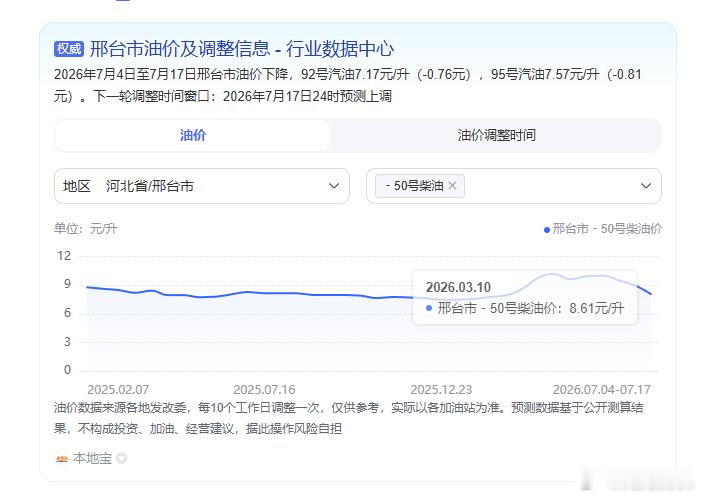Click the 2025.07.16 x-axis date label
The height and width of the screenshot is (498, 701).
tap(264, 389)
